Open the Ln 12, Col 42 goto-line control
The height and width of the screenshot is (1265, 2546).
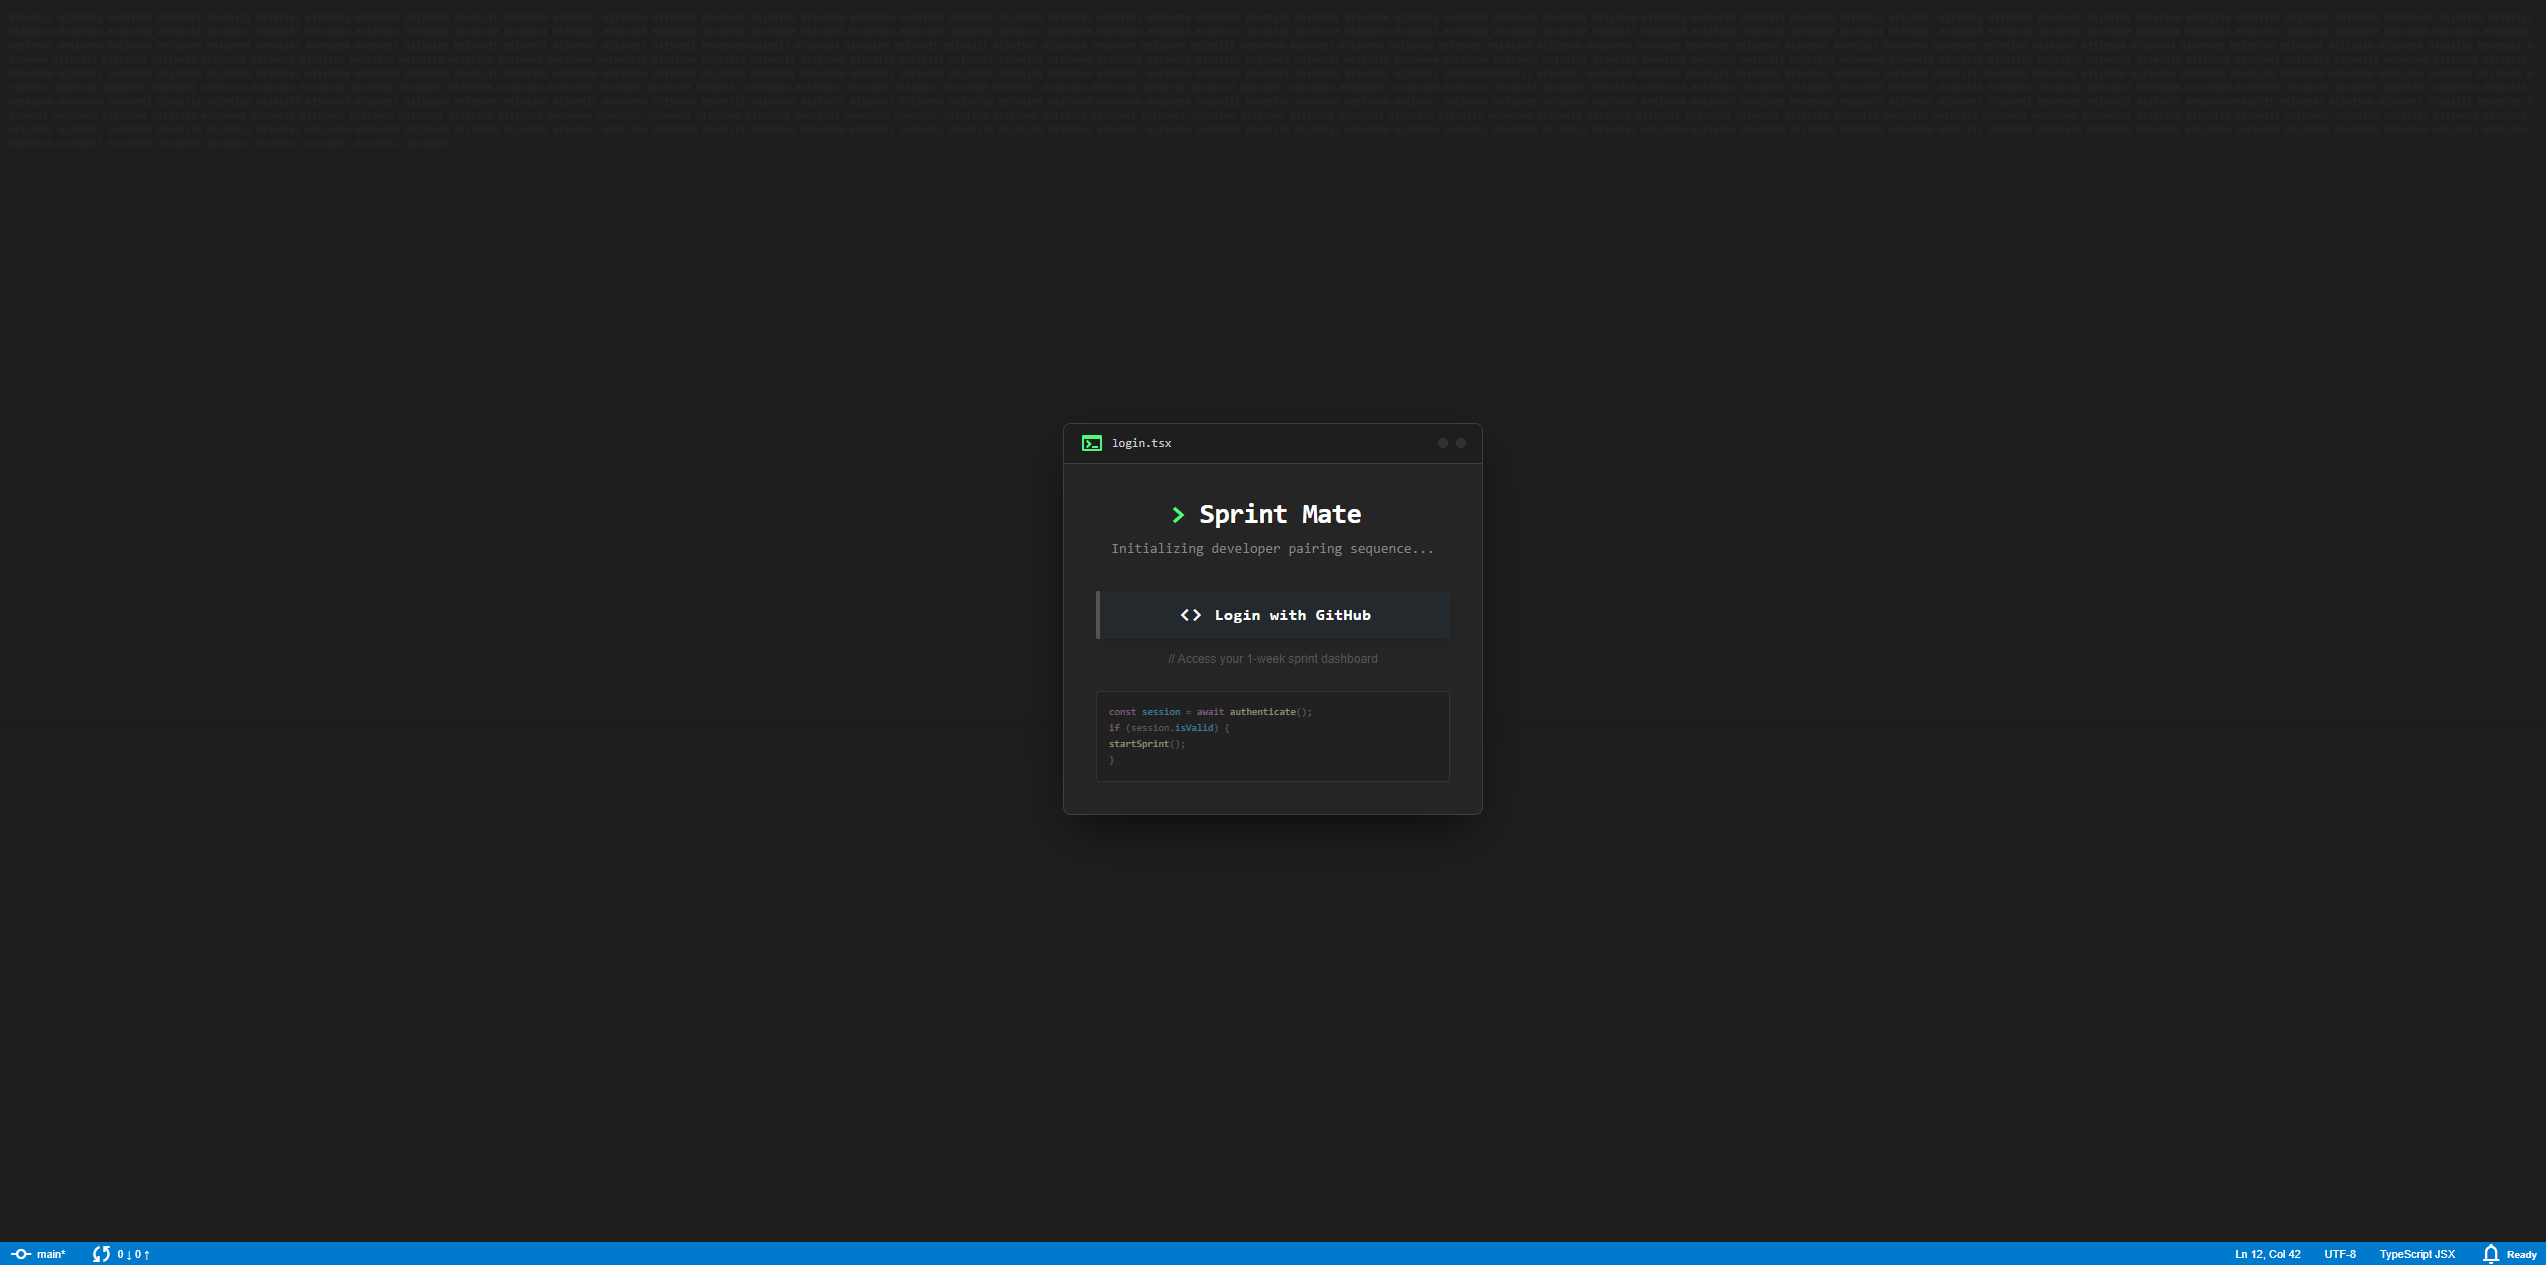(x=2266, y=1253)
